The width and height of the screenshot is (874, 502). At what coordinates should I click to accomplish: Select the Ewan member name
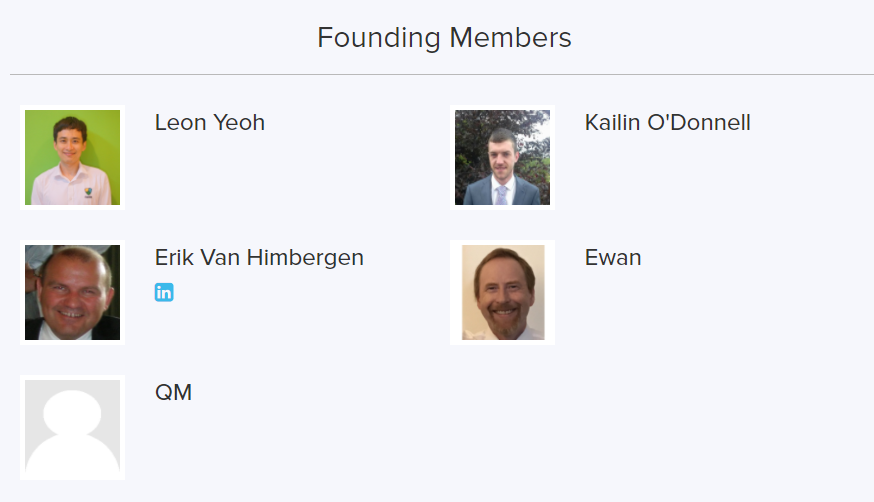click(x=612, y=257)
